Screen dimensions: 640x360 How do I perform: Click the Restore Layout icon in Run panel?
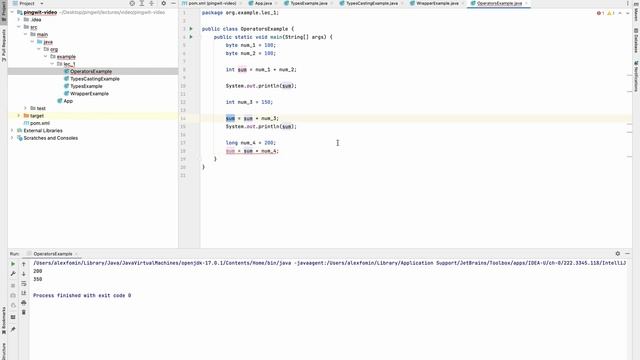click(x=13, y=317)
